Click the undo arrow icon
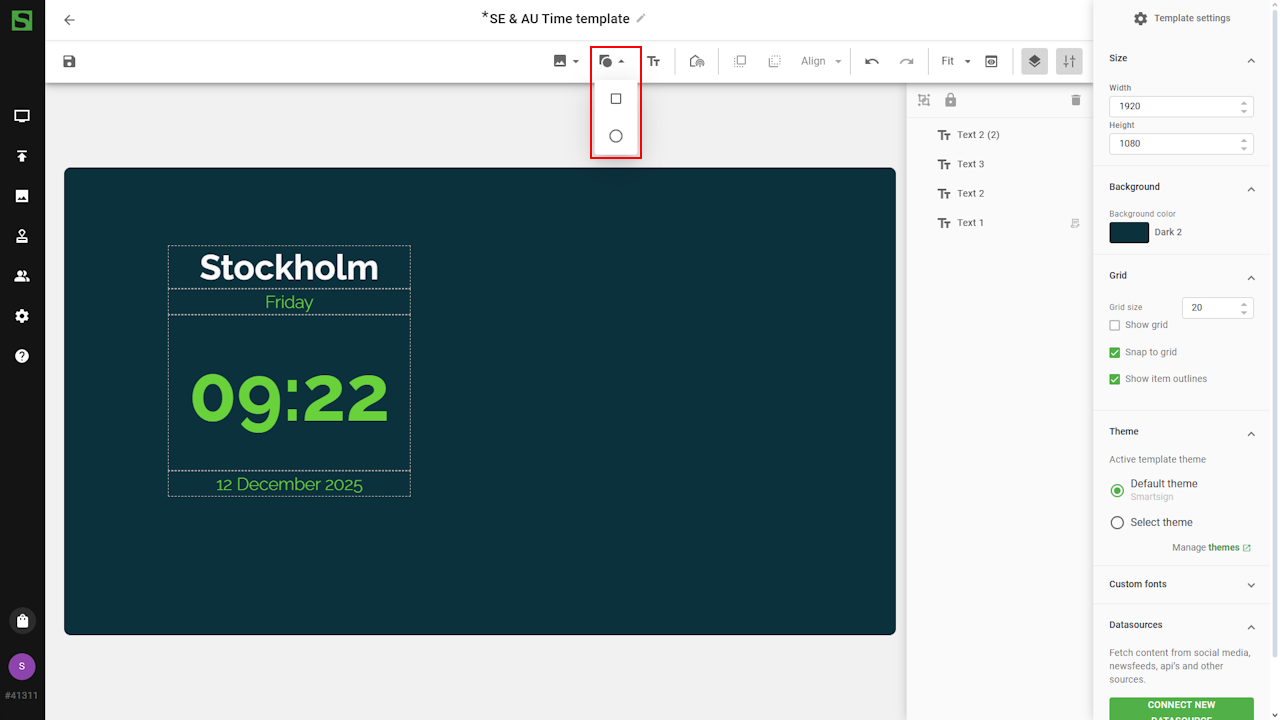 pyautogui.click(x=872, y=62)
